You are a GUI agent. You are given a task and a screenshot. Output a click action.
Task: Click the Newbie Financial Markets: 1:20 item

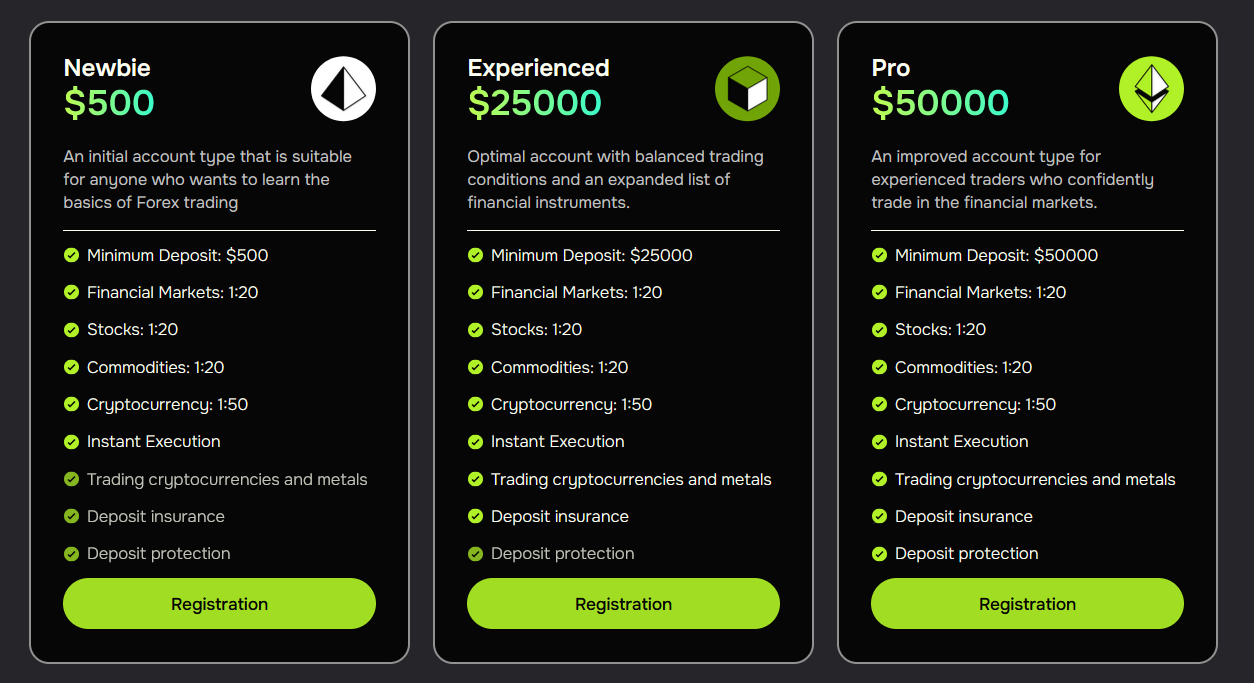[x=172, y=293]
